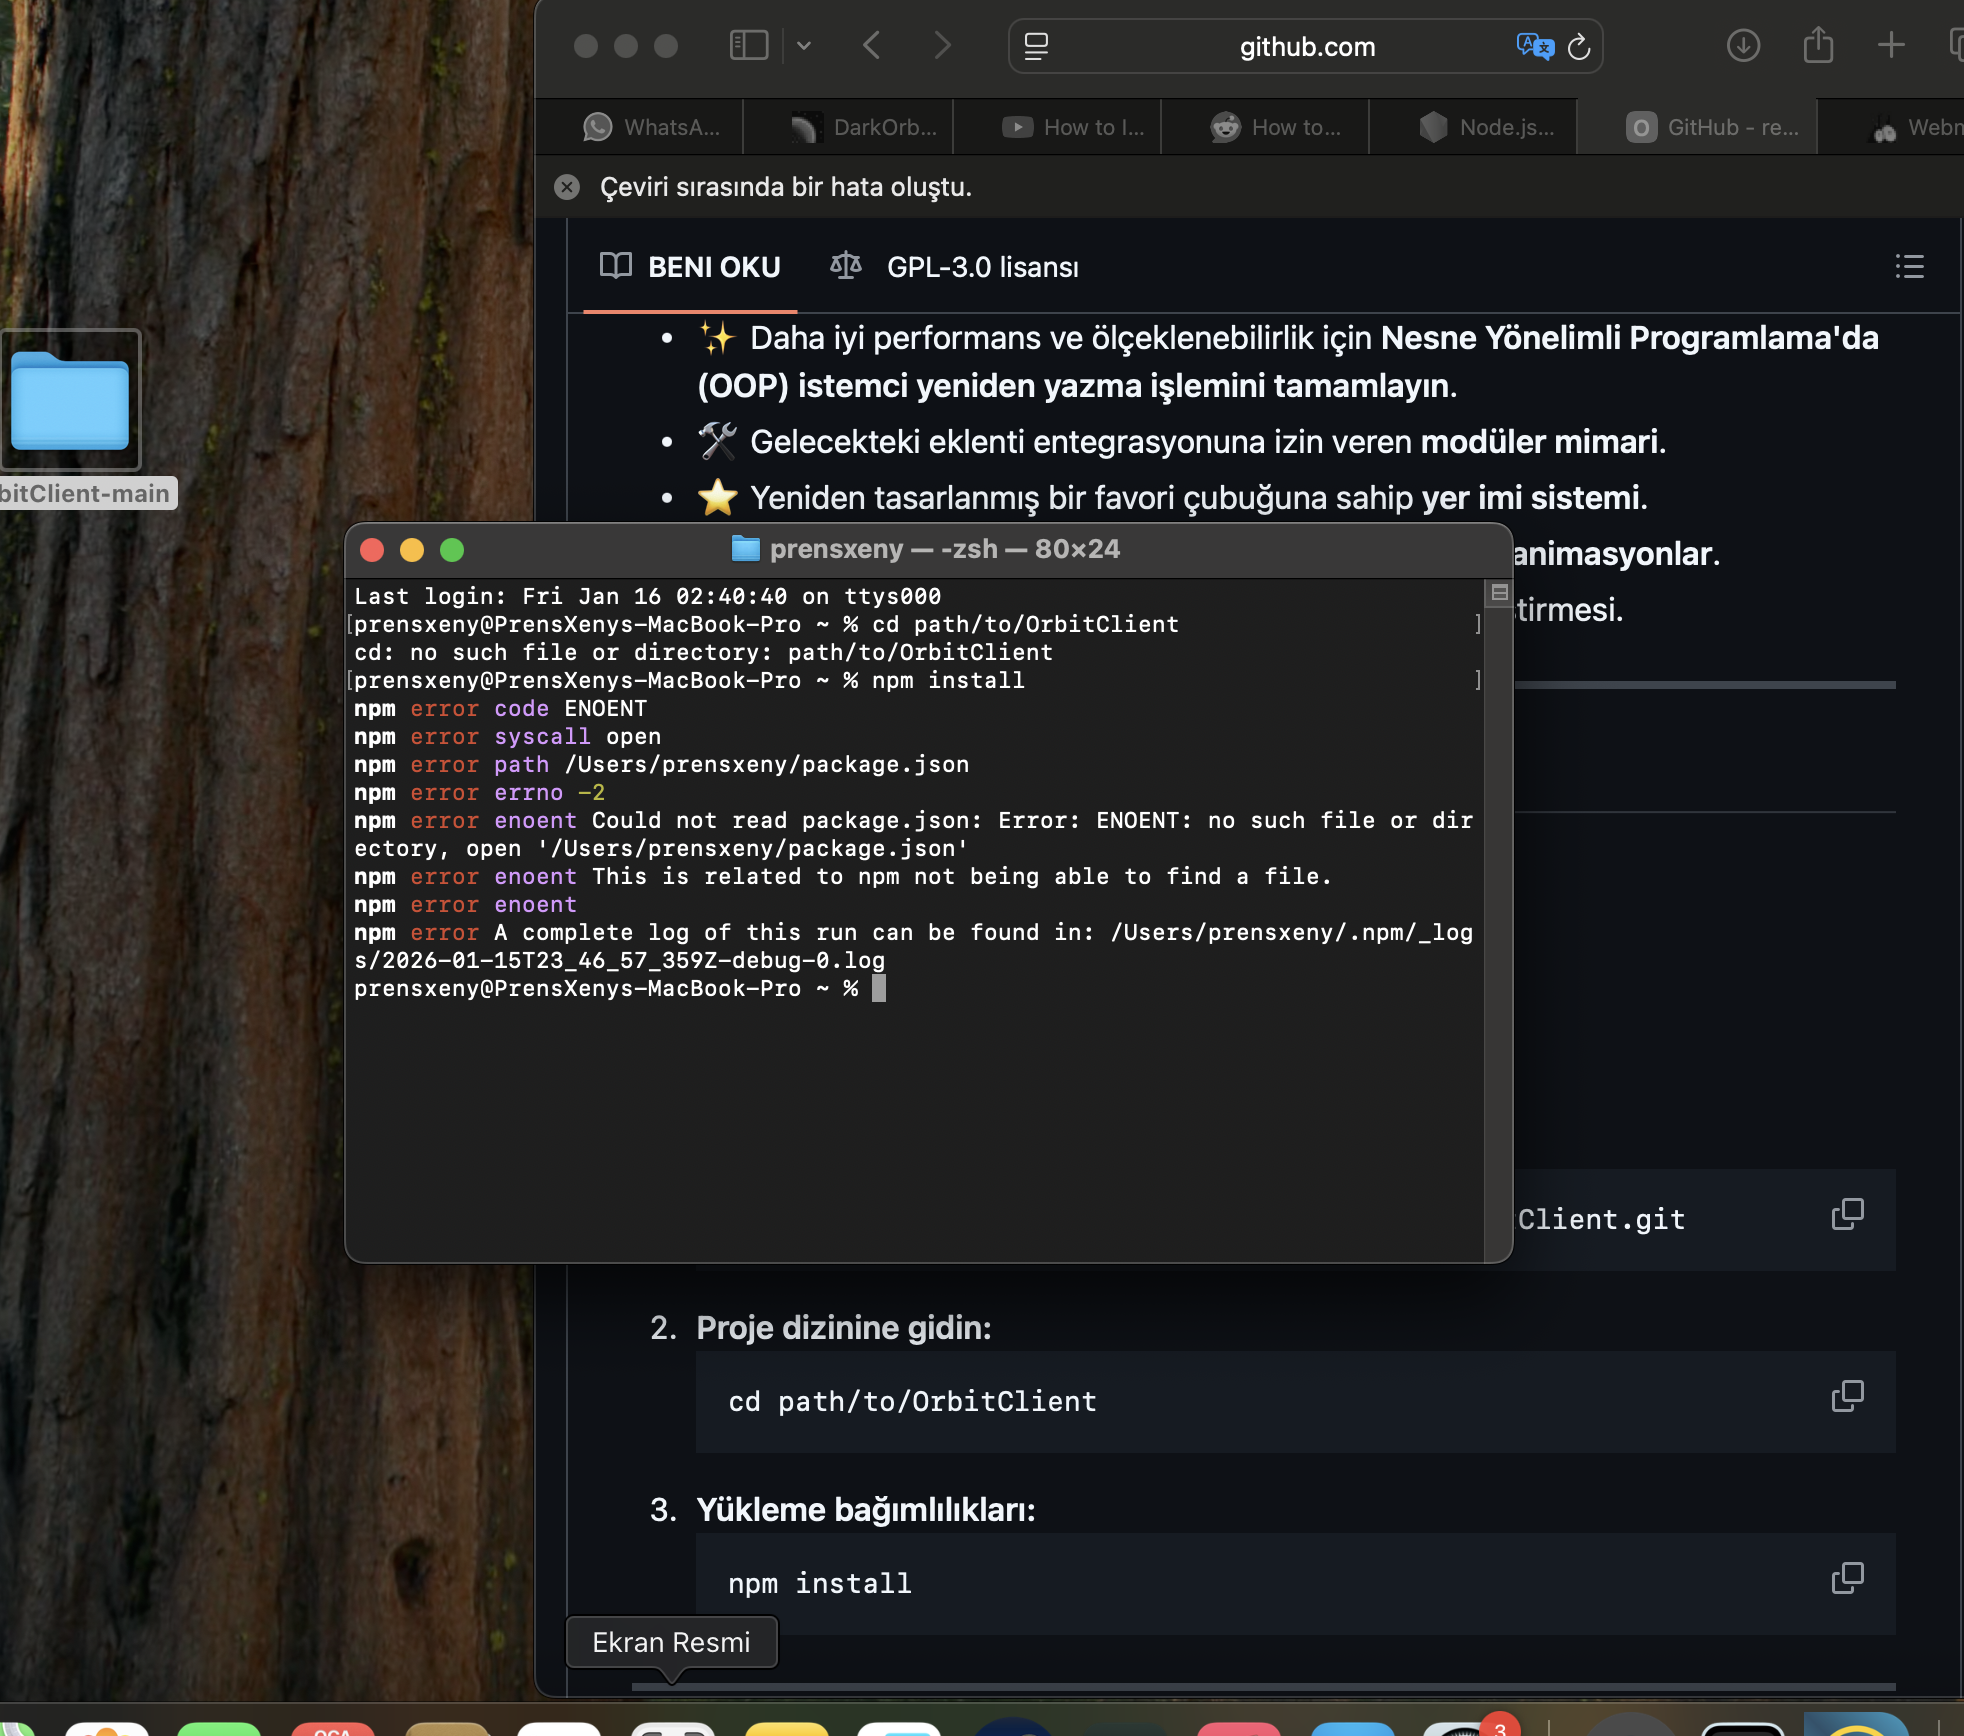Click the Terminal prompt cursor on last line

pyautogui.click(x=879, y=989)
